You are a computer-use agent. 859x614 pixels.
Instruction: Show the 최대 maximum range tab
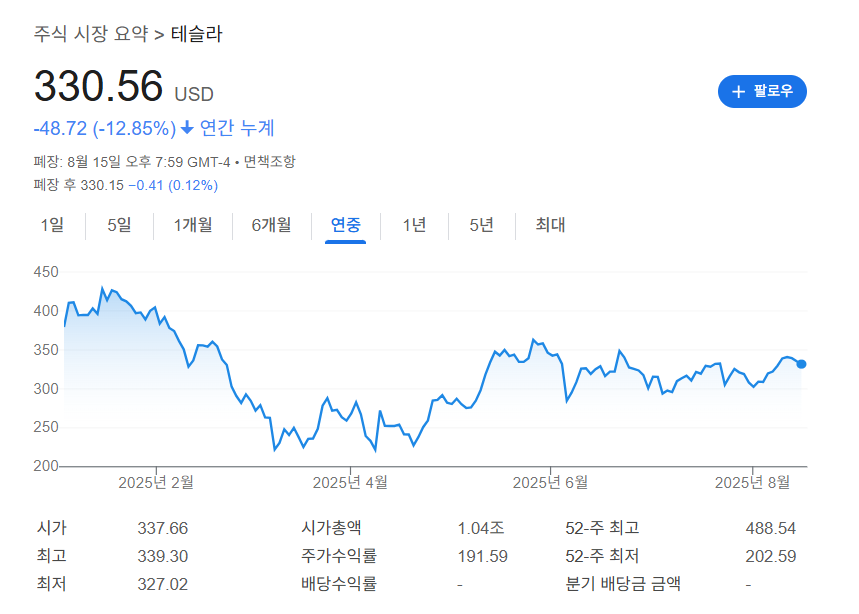coord(550,225)
